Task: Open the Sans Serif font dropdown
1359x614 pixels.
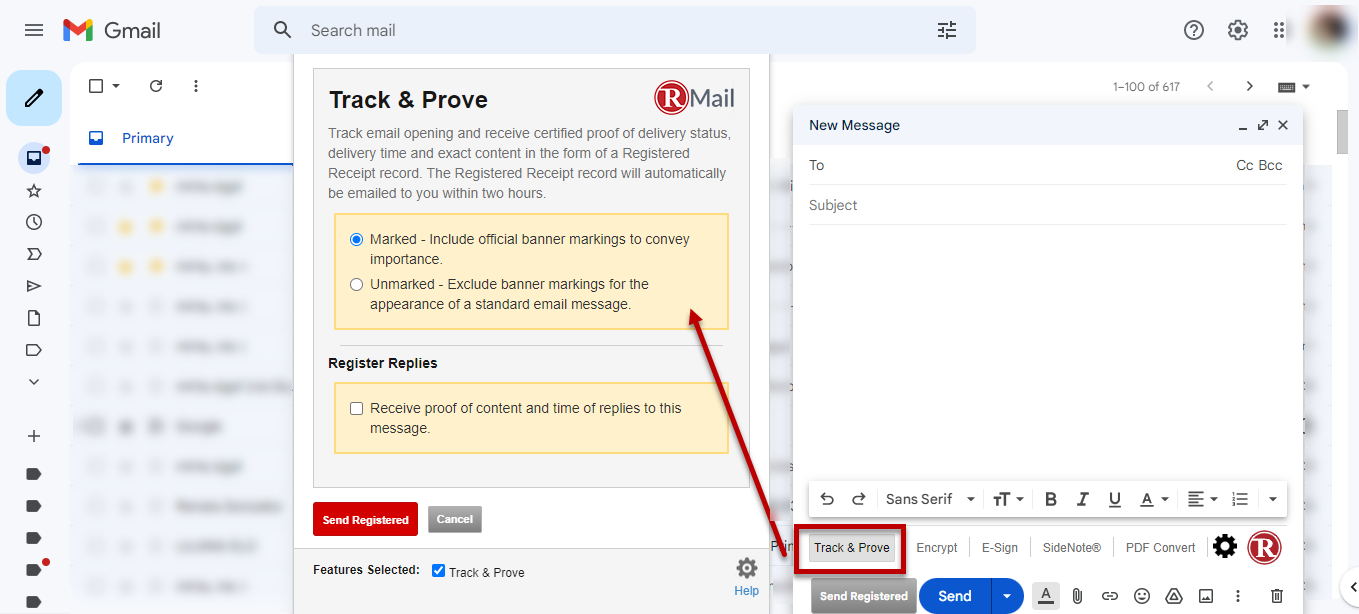Action: click(929, 498)
